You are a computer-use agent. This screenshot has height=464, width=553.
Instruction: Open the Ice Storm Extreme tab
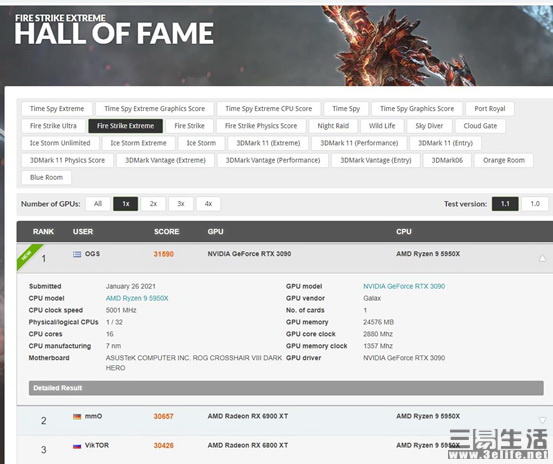click(138, 143)
